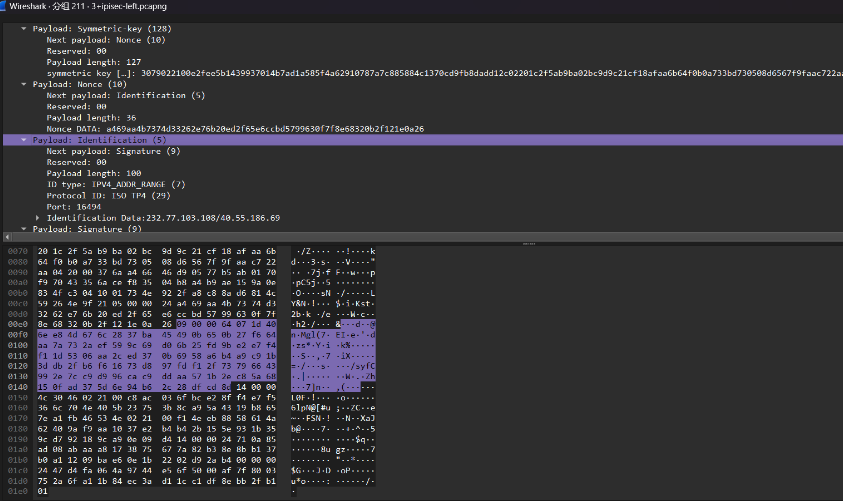Click hex offset 0070 in bytes pane
This screenshot has width=843, height=501.
pos(18,251)
